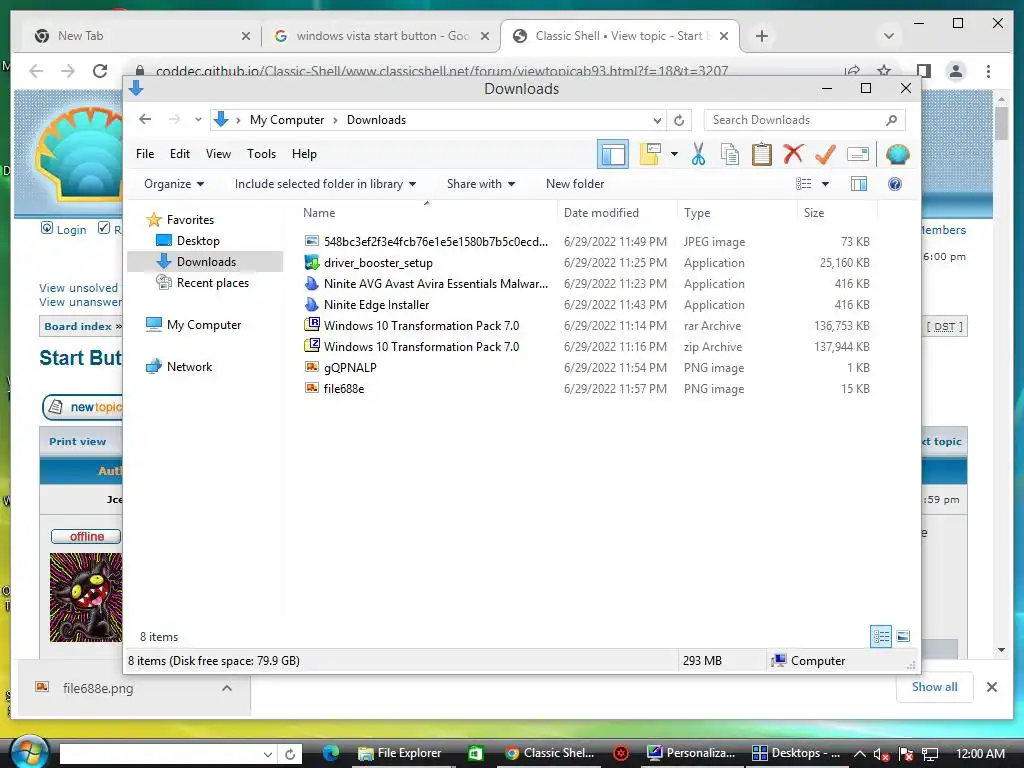Copy selection with the two-pages icon
The image size is (1024, 768).
tap(729, 155)
